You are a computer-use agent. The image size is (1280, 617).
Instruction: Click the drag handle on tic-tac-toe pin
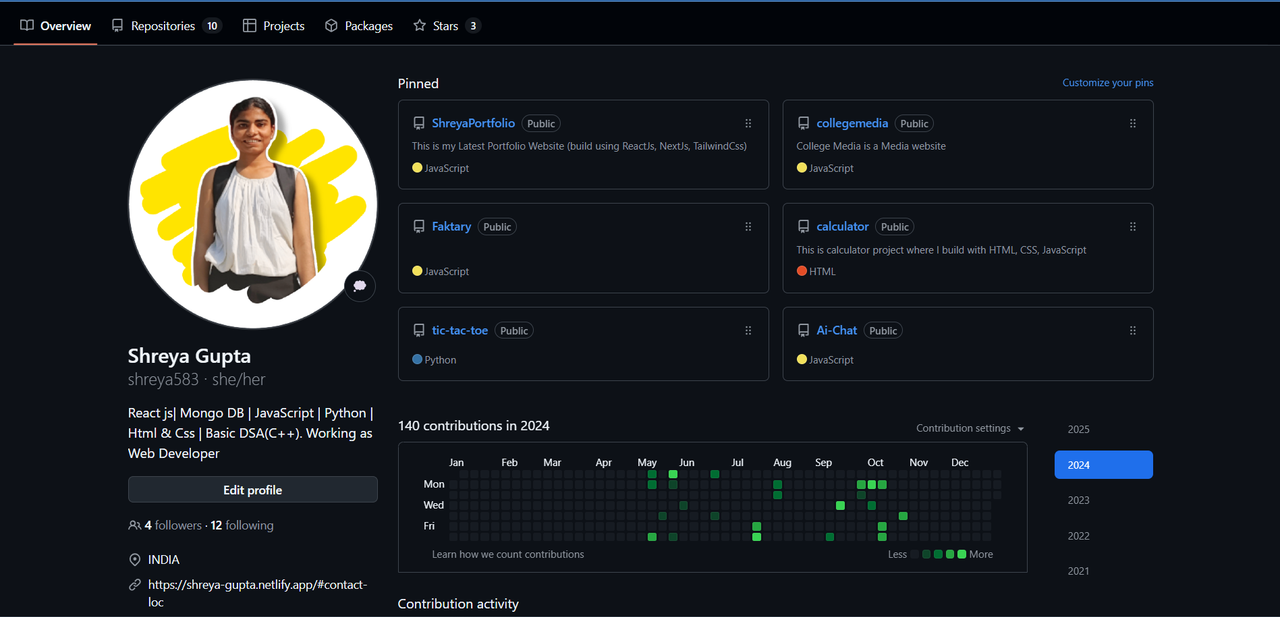[748, 330]
